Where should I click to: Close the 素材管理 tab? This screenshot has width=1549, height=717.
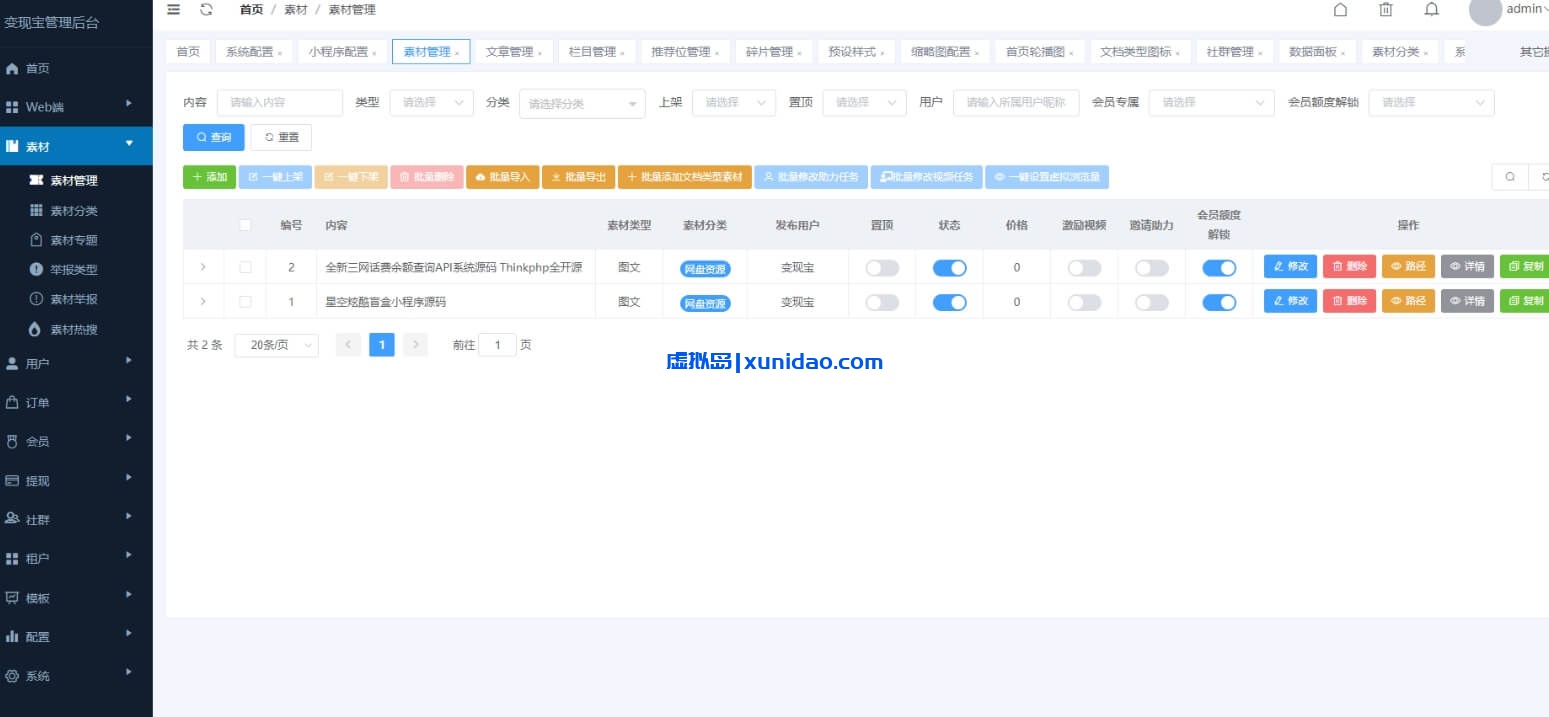[459, 51]
